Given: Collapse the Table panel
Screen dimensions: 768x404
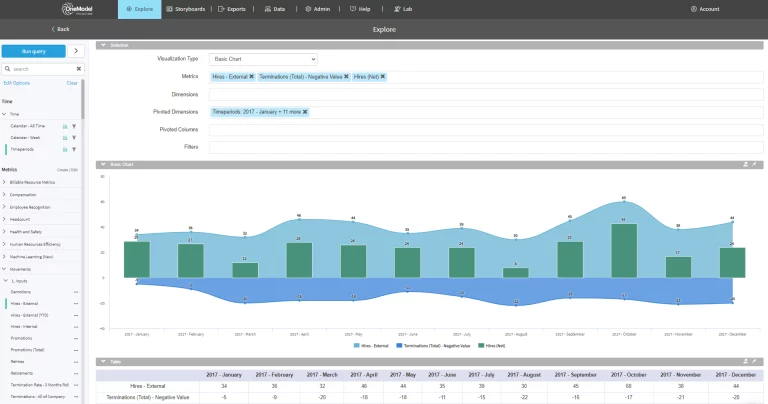Looking at the screenshot, I should tap(103, 361).
